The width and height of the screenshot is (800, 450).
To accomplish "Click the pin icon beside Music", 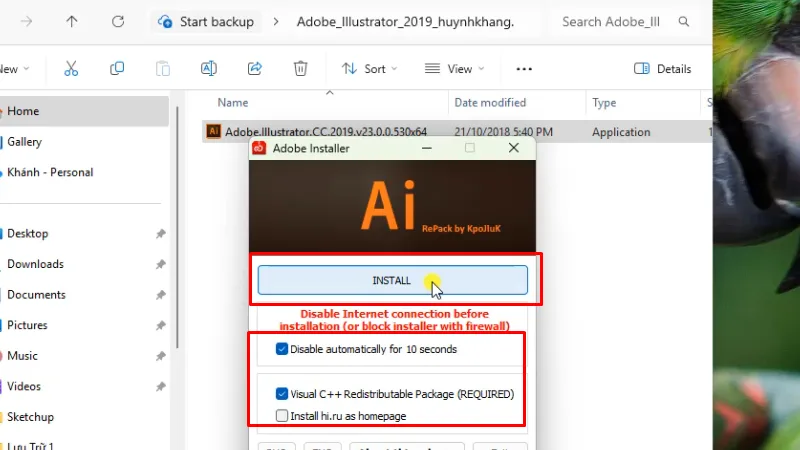I will [x=161, y=356].
